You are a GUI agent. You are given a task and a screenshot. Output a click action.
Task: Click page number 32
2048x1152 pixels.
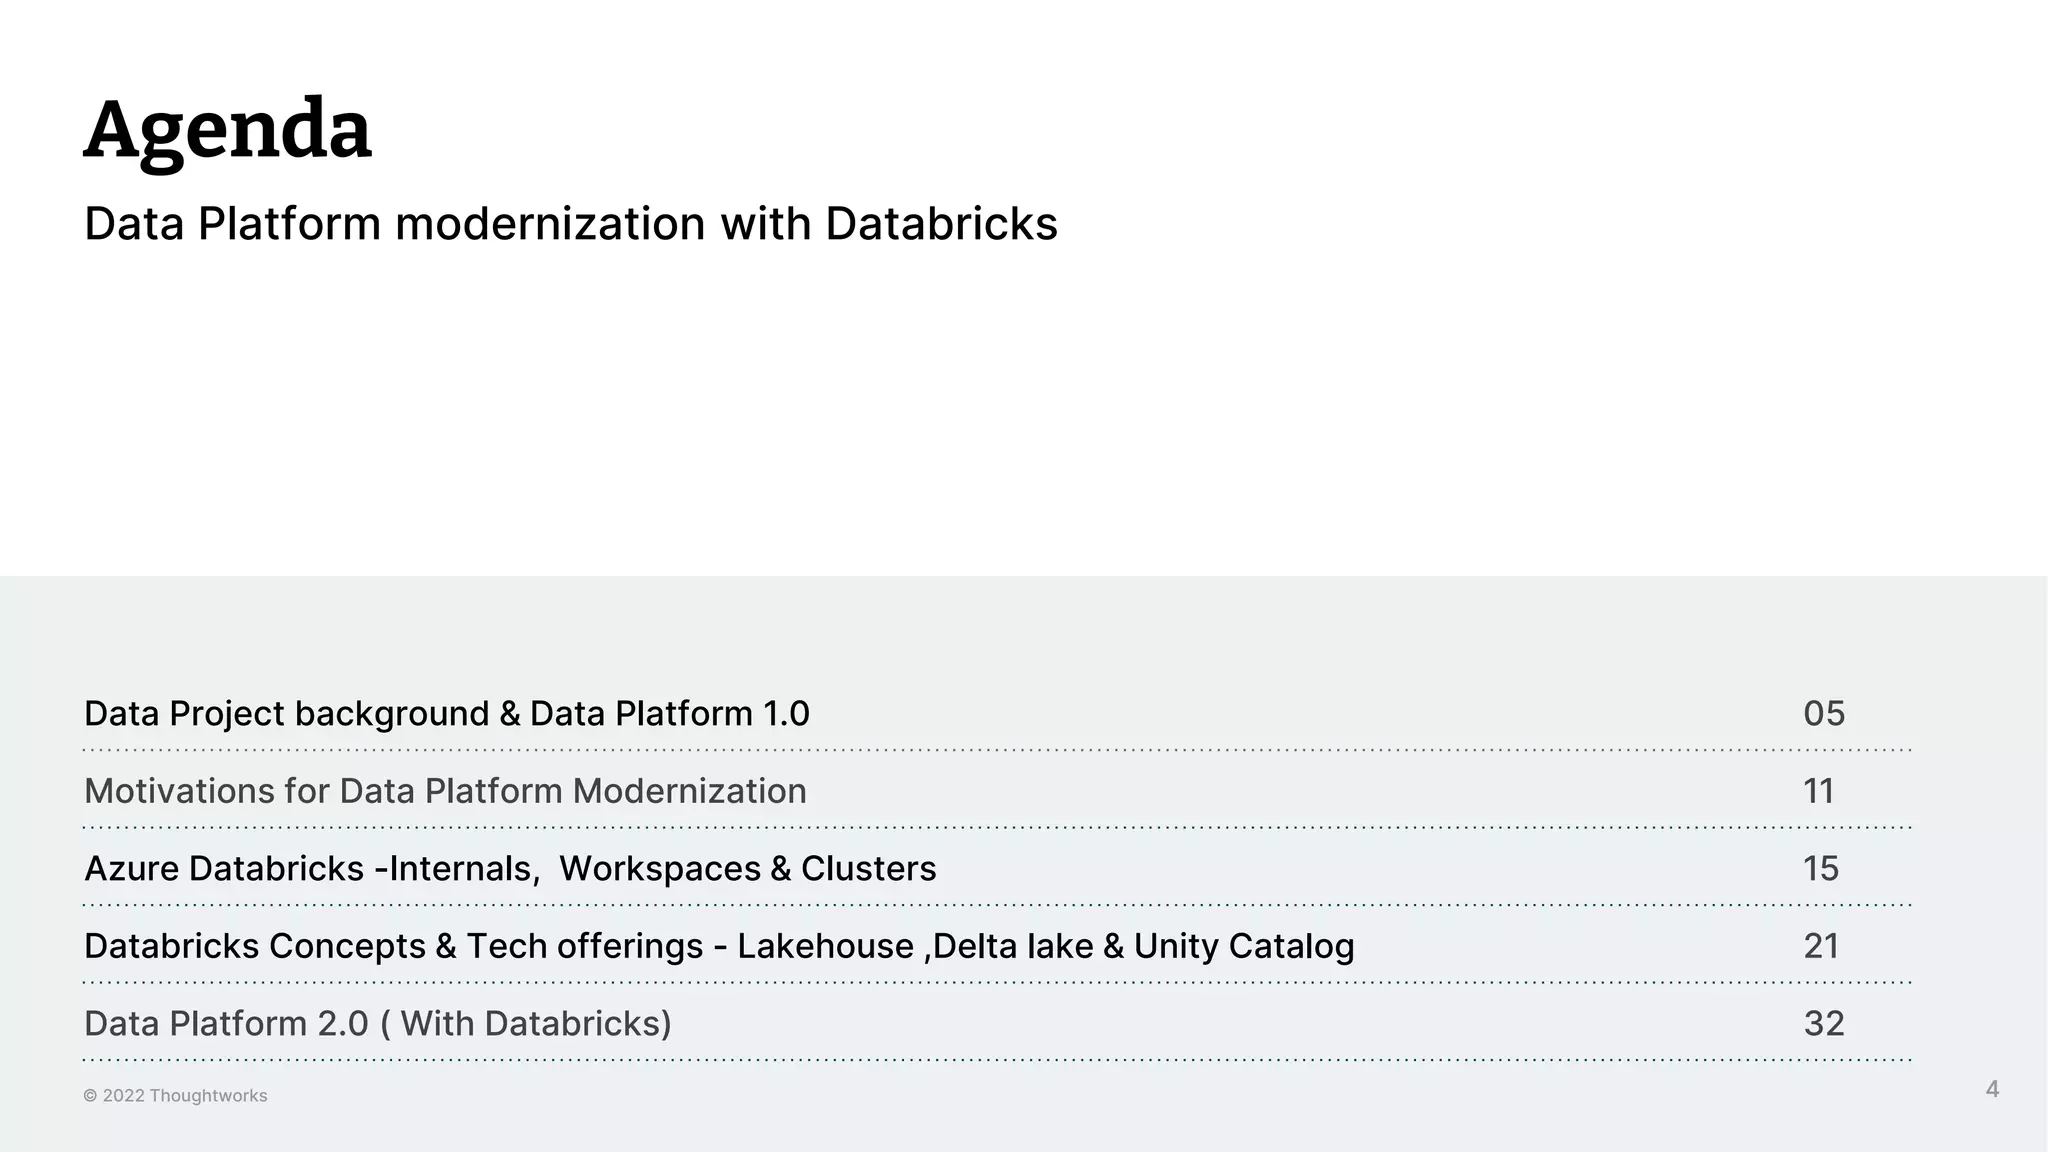click(x=1823, y=1023)
